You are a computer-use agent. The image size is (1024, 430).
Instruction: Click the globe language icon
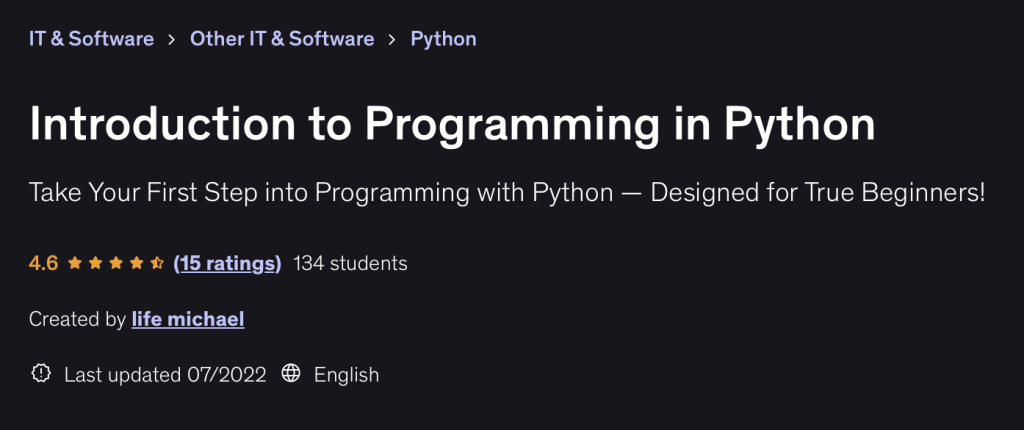point(291,374)
